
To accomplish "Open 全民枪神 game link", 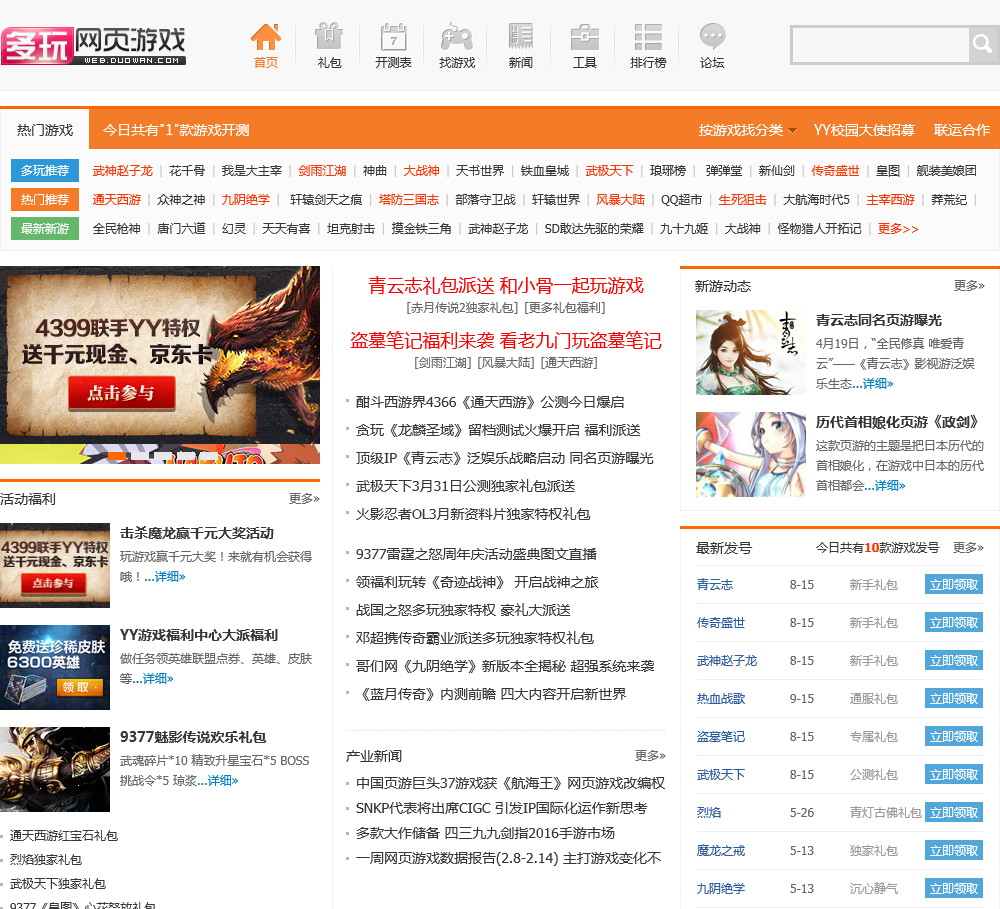I will pos(116,228).
